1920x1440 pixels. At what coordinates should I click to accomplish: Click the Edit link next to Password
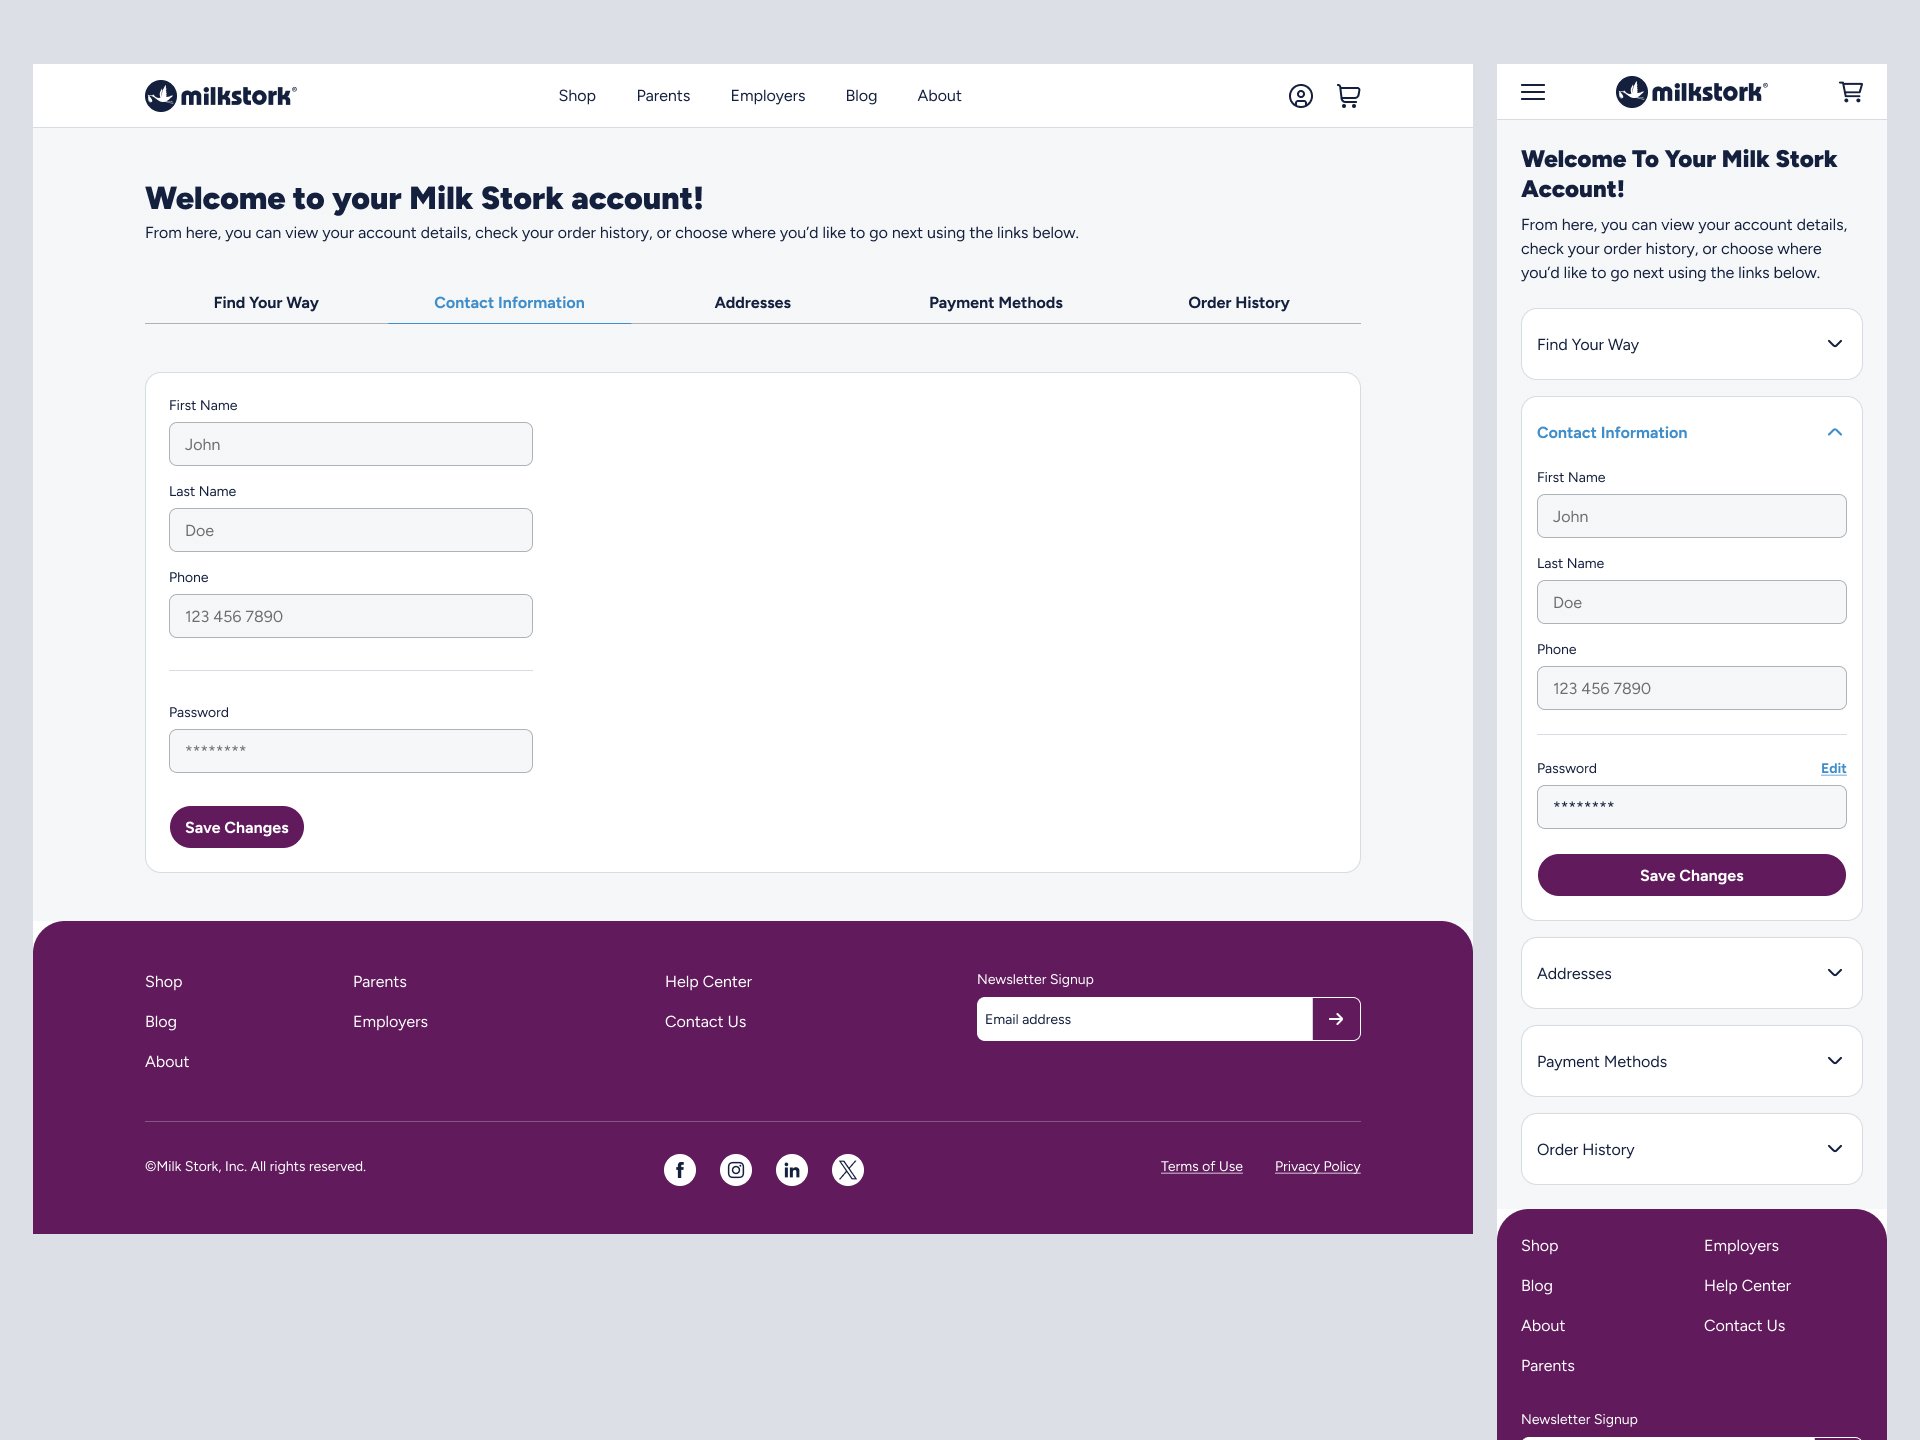tap(1833, 768)
